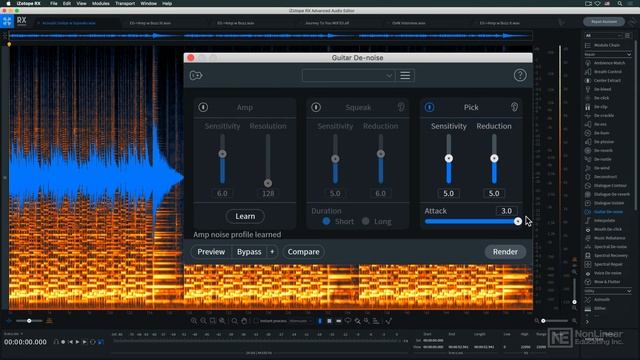This screenshot has width=640, height=360.
Task: Open the File menu
Action: (53, 3)
